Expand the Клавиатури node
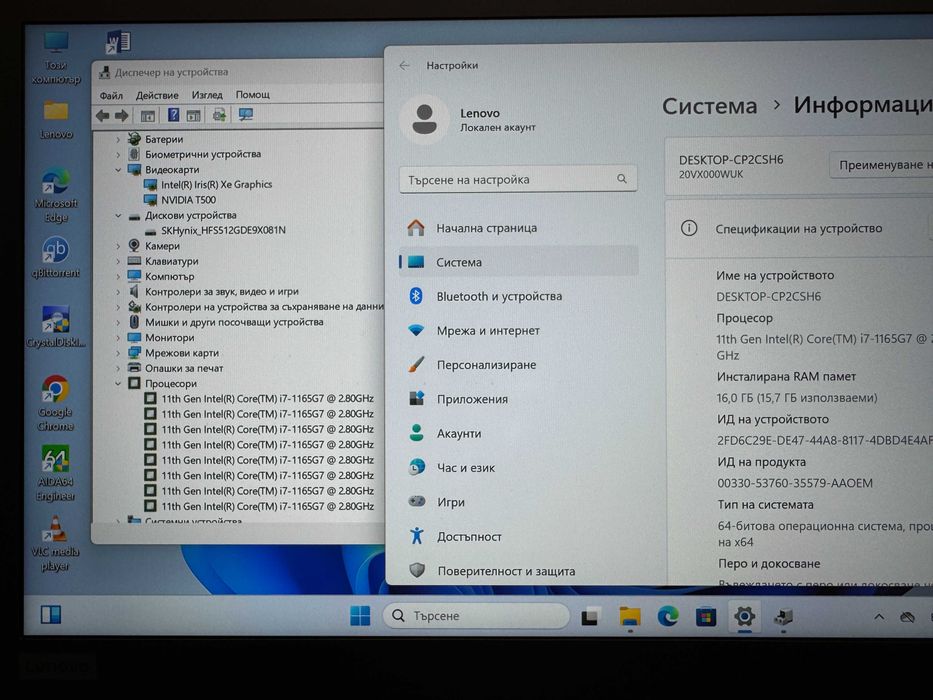 [118, 261]
